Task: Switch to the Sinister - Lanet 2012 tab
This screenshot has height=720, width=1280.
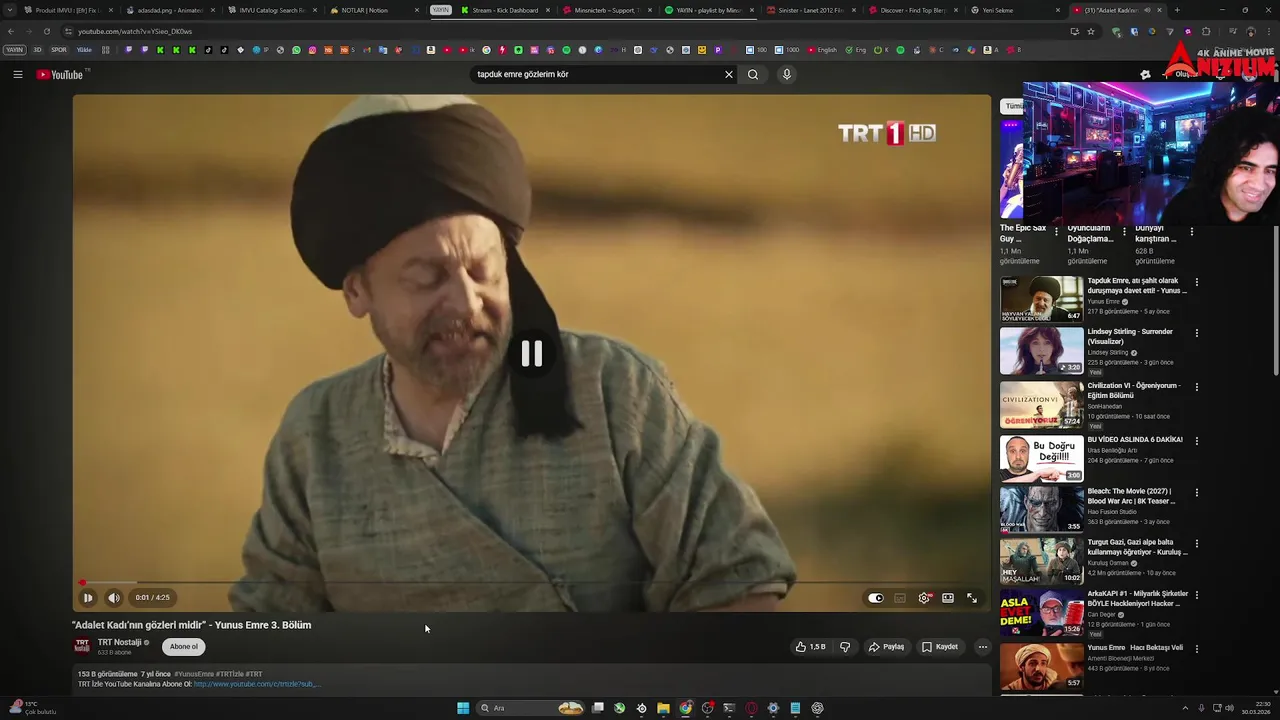Action: pos(810,10)
